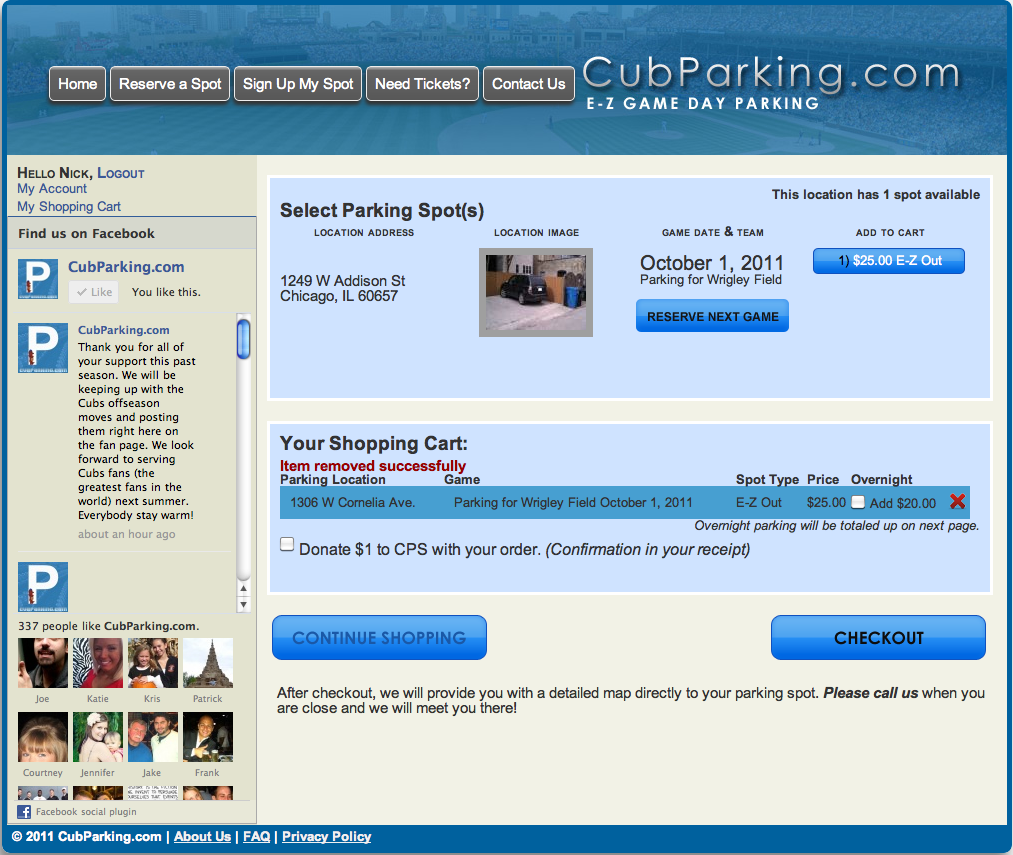Click the Facebook logo in social plugin footer
Screen dimensions: 1013x855
pos(24,812)
